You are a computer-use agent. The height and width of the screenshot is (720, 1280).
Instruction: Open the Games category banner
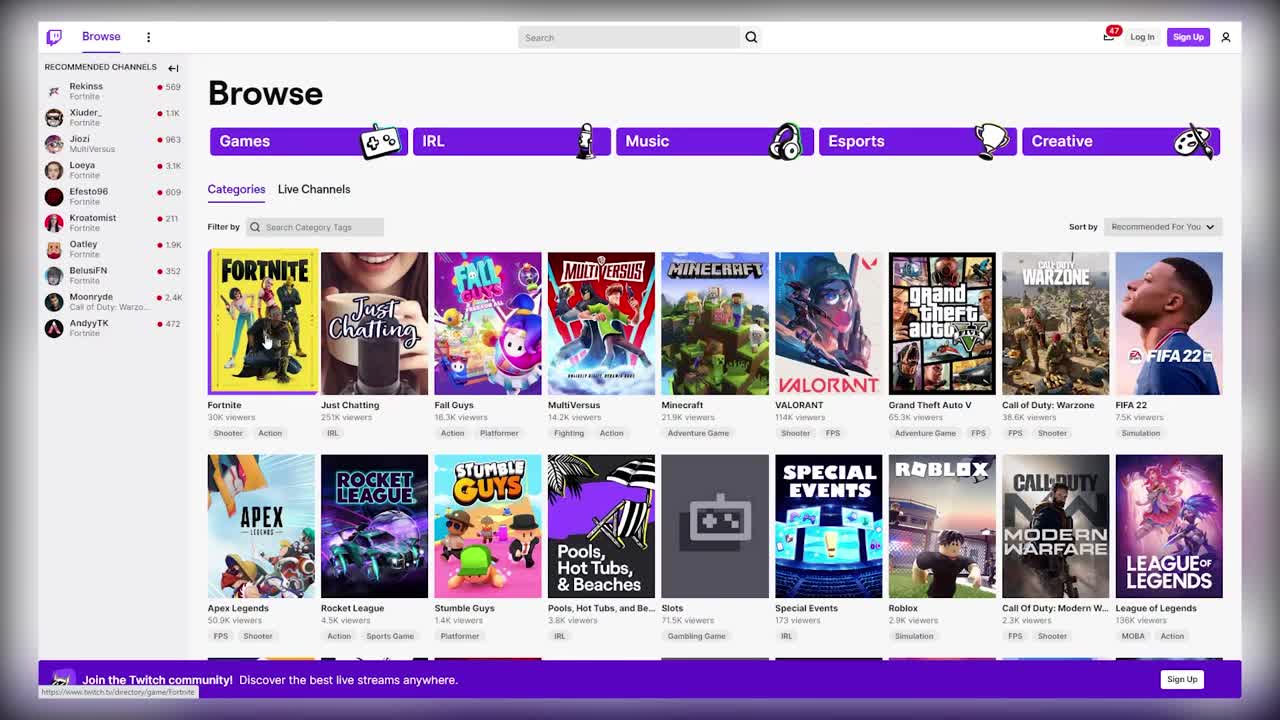308,141
